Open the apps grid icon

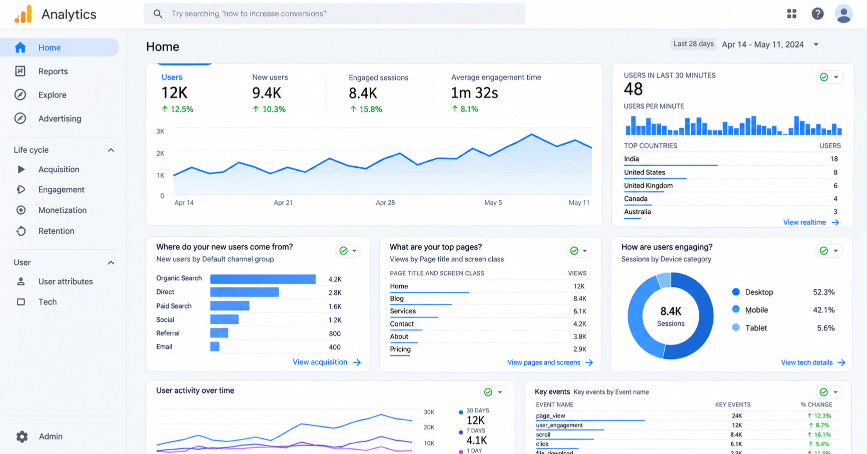(x=791, y=14)
